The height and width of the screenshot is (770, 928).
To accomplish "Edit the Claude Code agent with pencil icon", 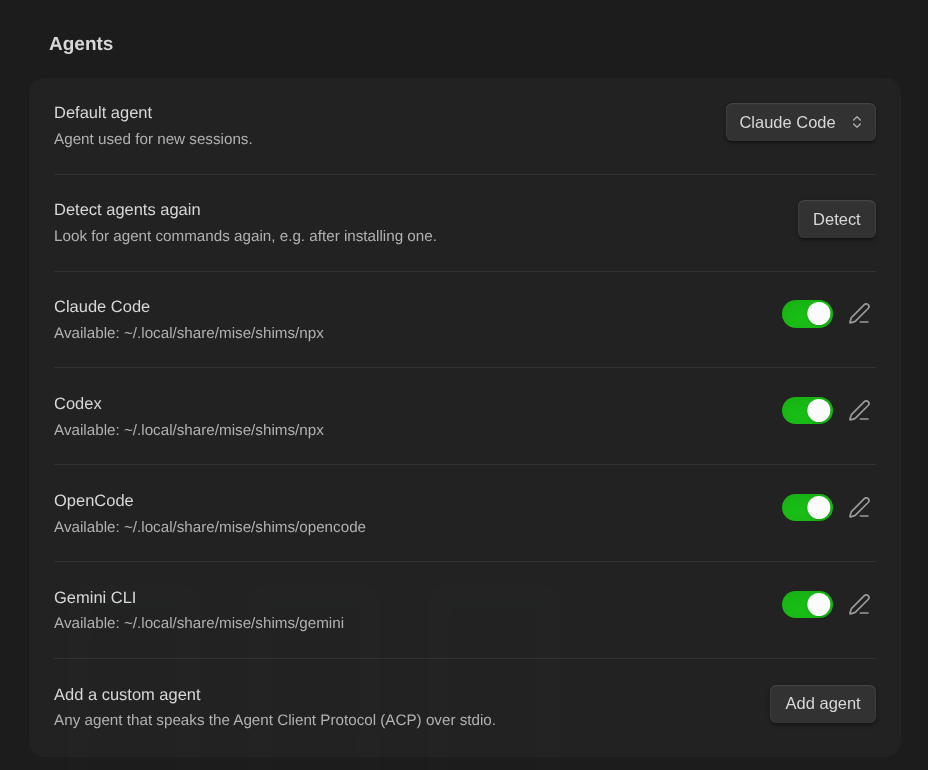I will tap(859, 314).
